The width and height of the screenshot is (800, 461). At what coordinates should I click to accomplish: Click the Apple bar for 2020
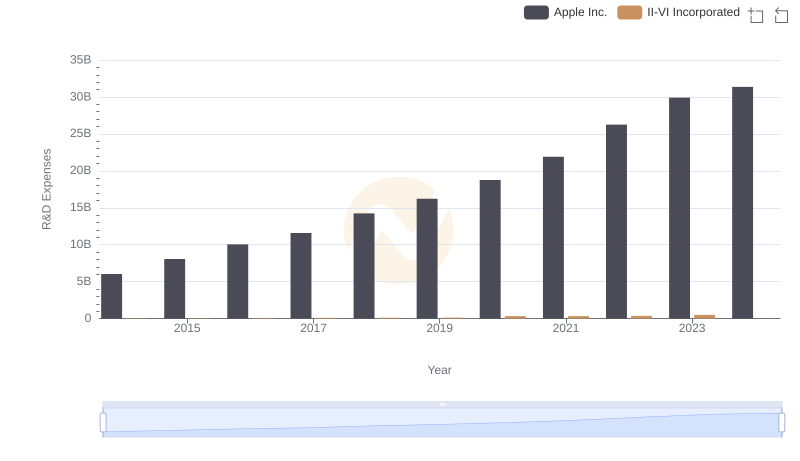[x=490, y=249]
